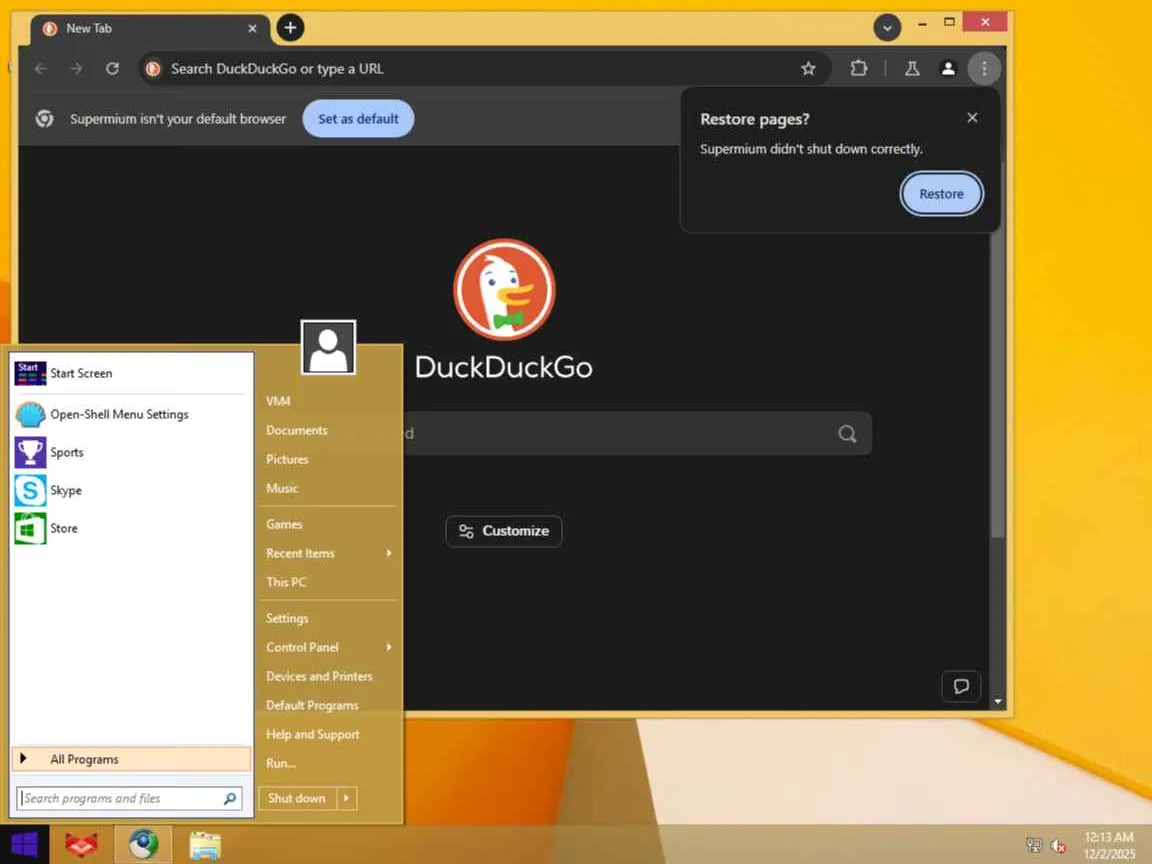Bookmark this tab with the star icon

pos(808,69)
